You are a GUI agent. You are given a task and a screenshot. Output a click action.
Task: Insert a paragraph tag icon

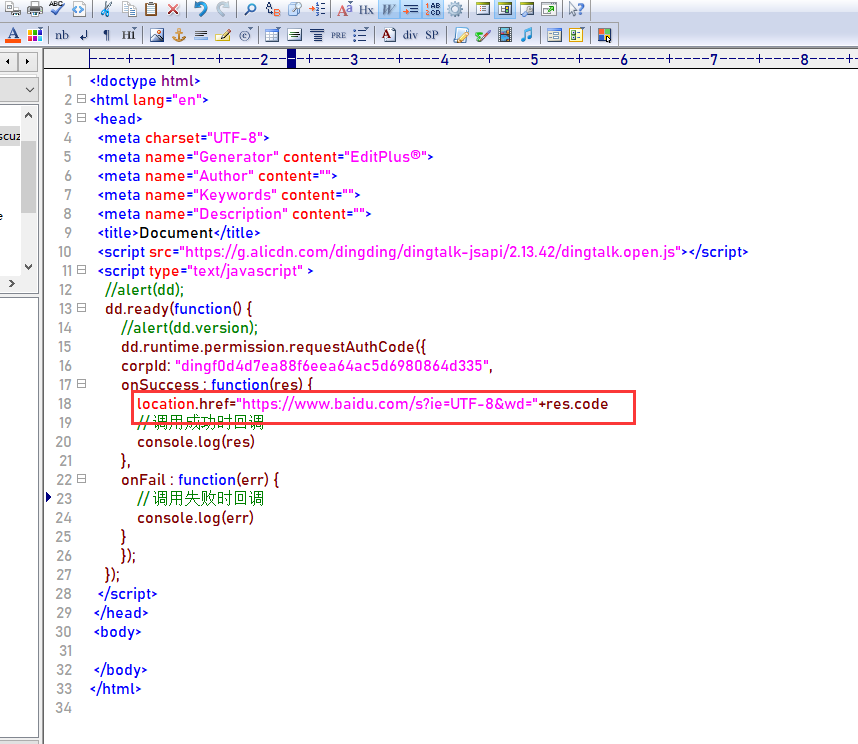tap(106, 35)
